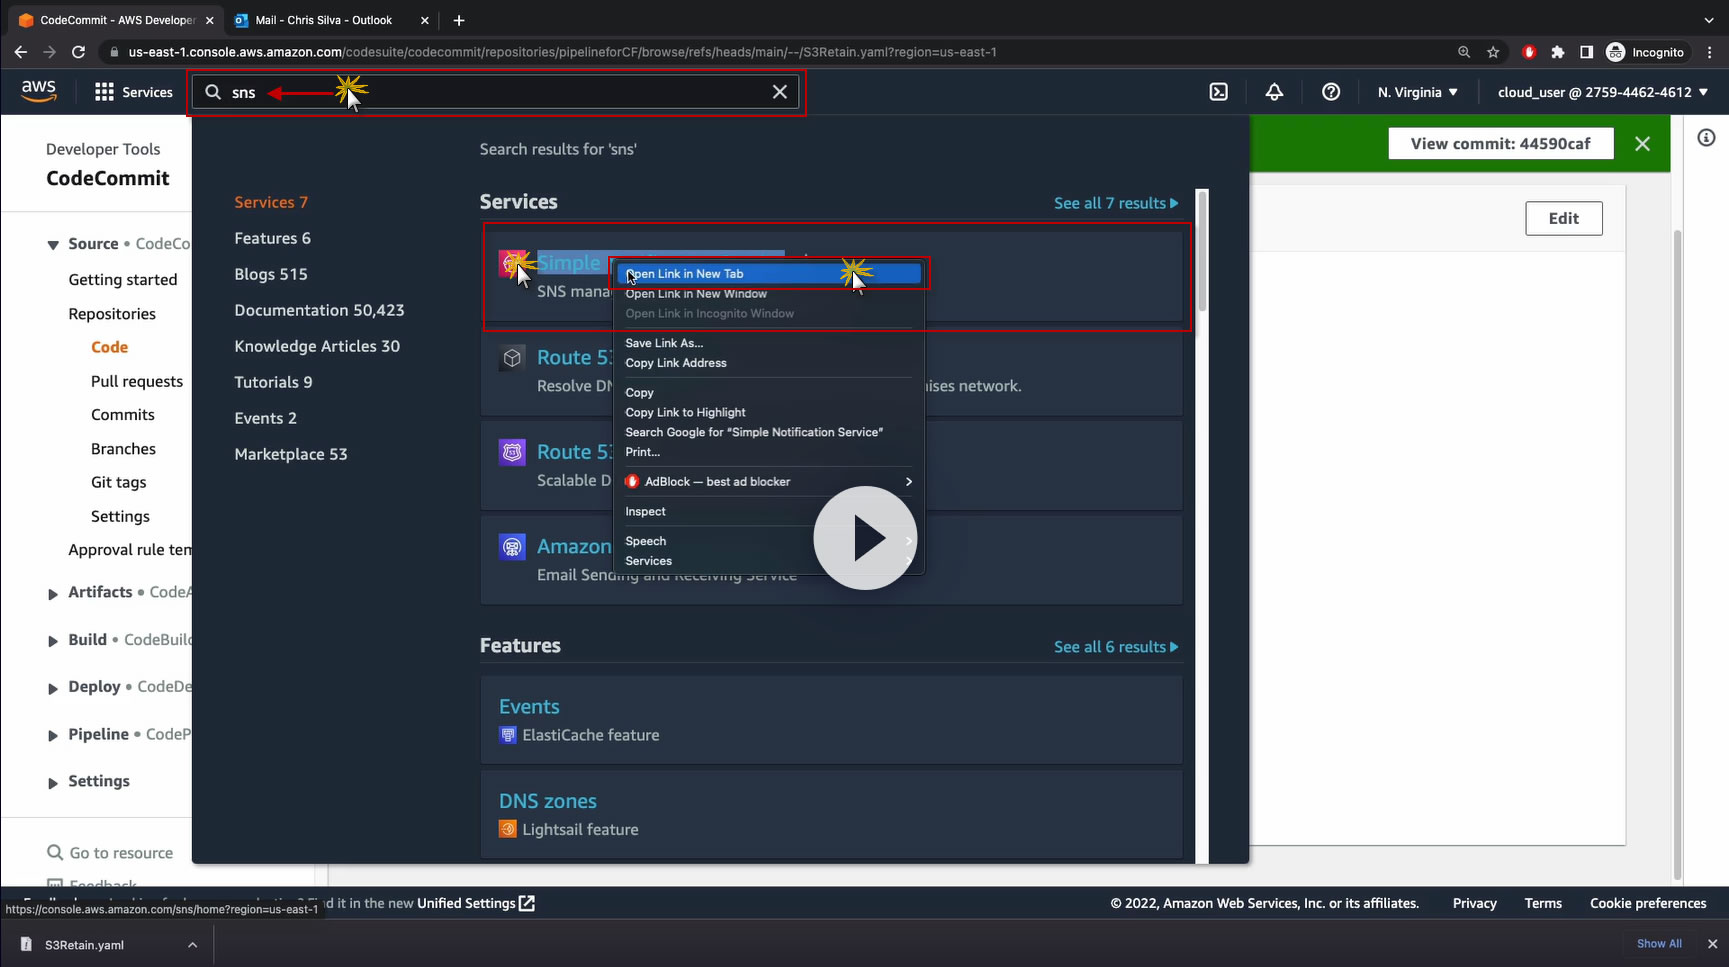Open Git tags in the sidebar
The height and width of the screenshot is (967, 1729).
pyautogui.click(x=119, y=482)
